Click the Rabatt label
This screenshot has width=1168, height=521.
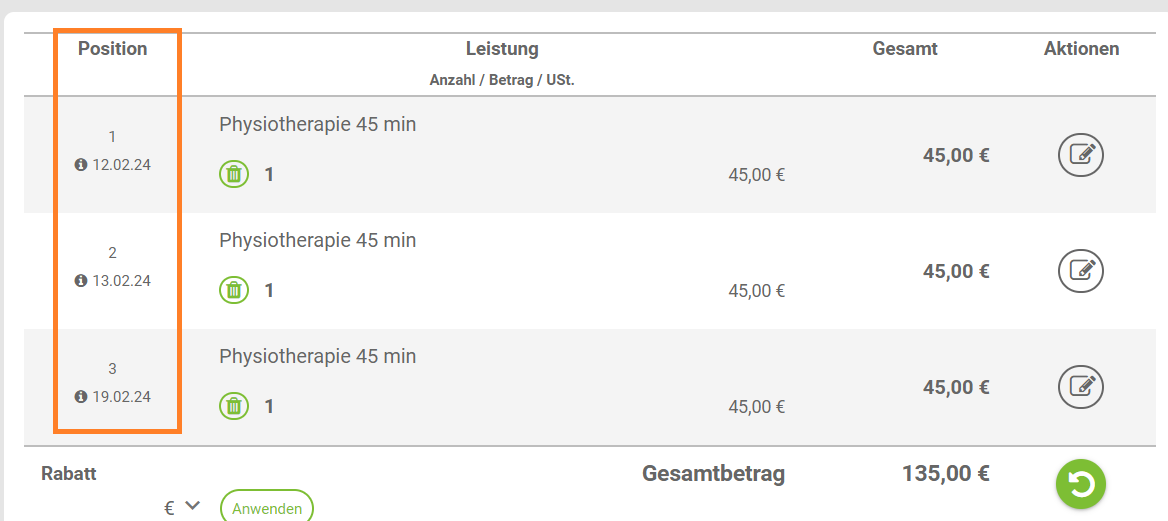point(69,473)
